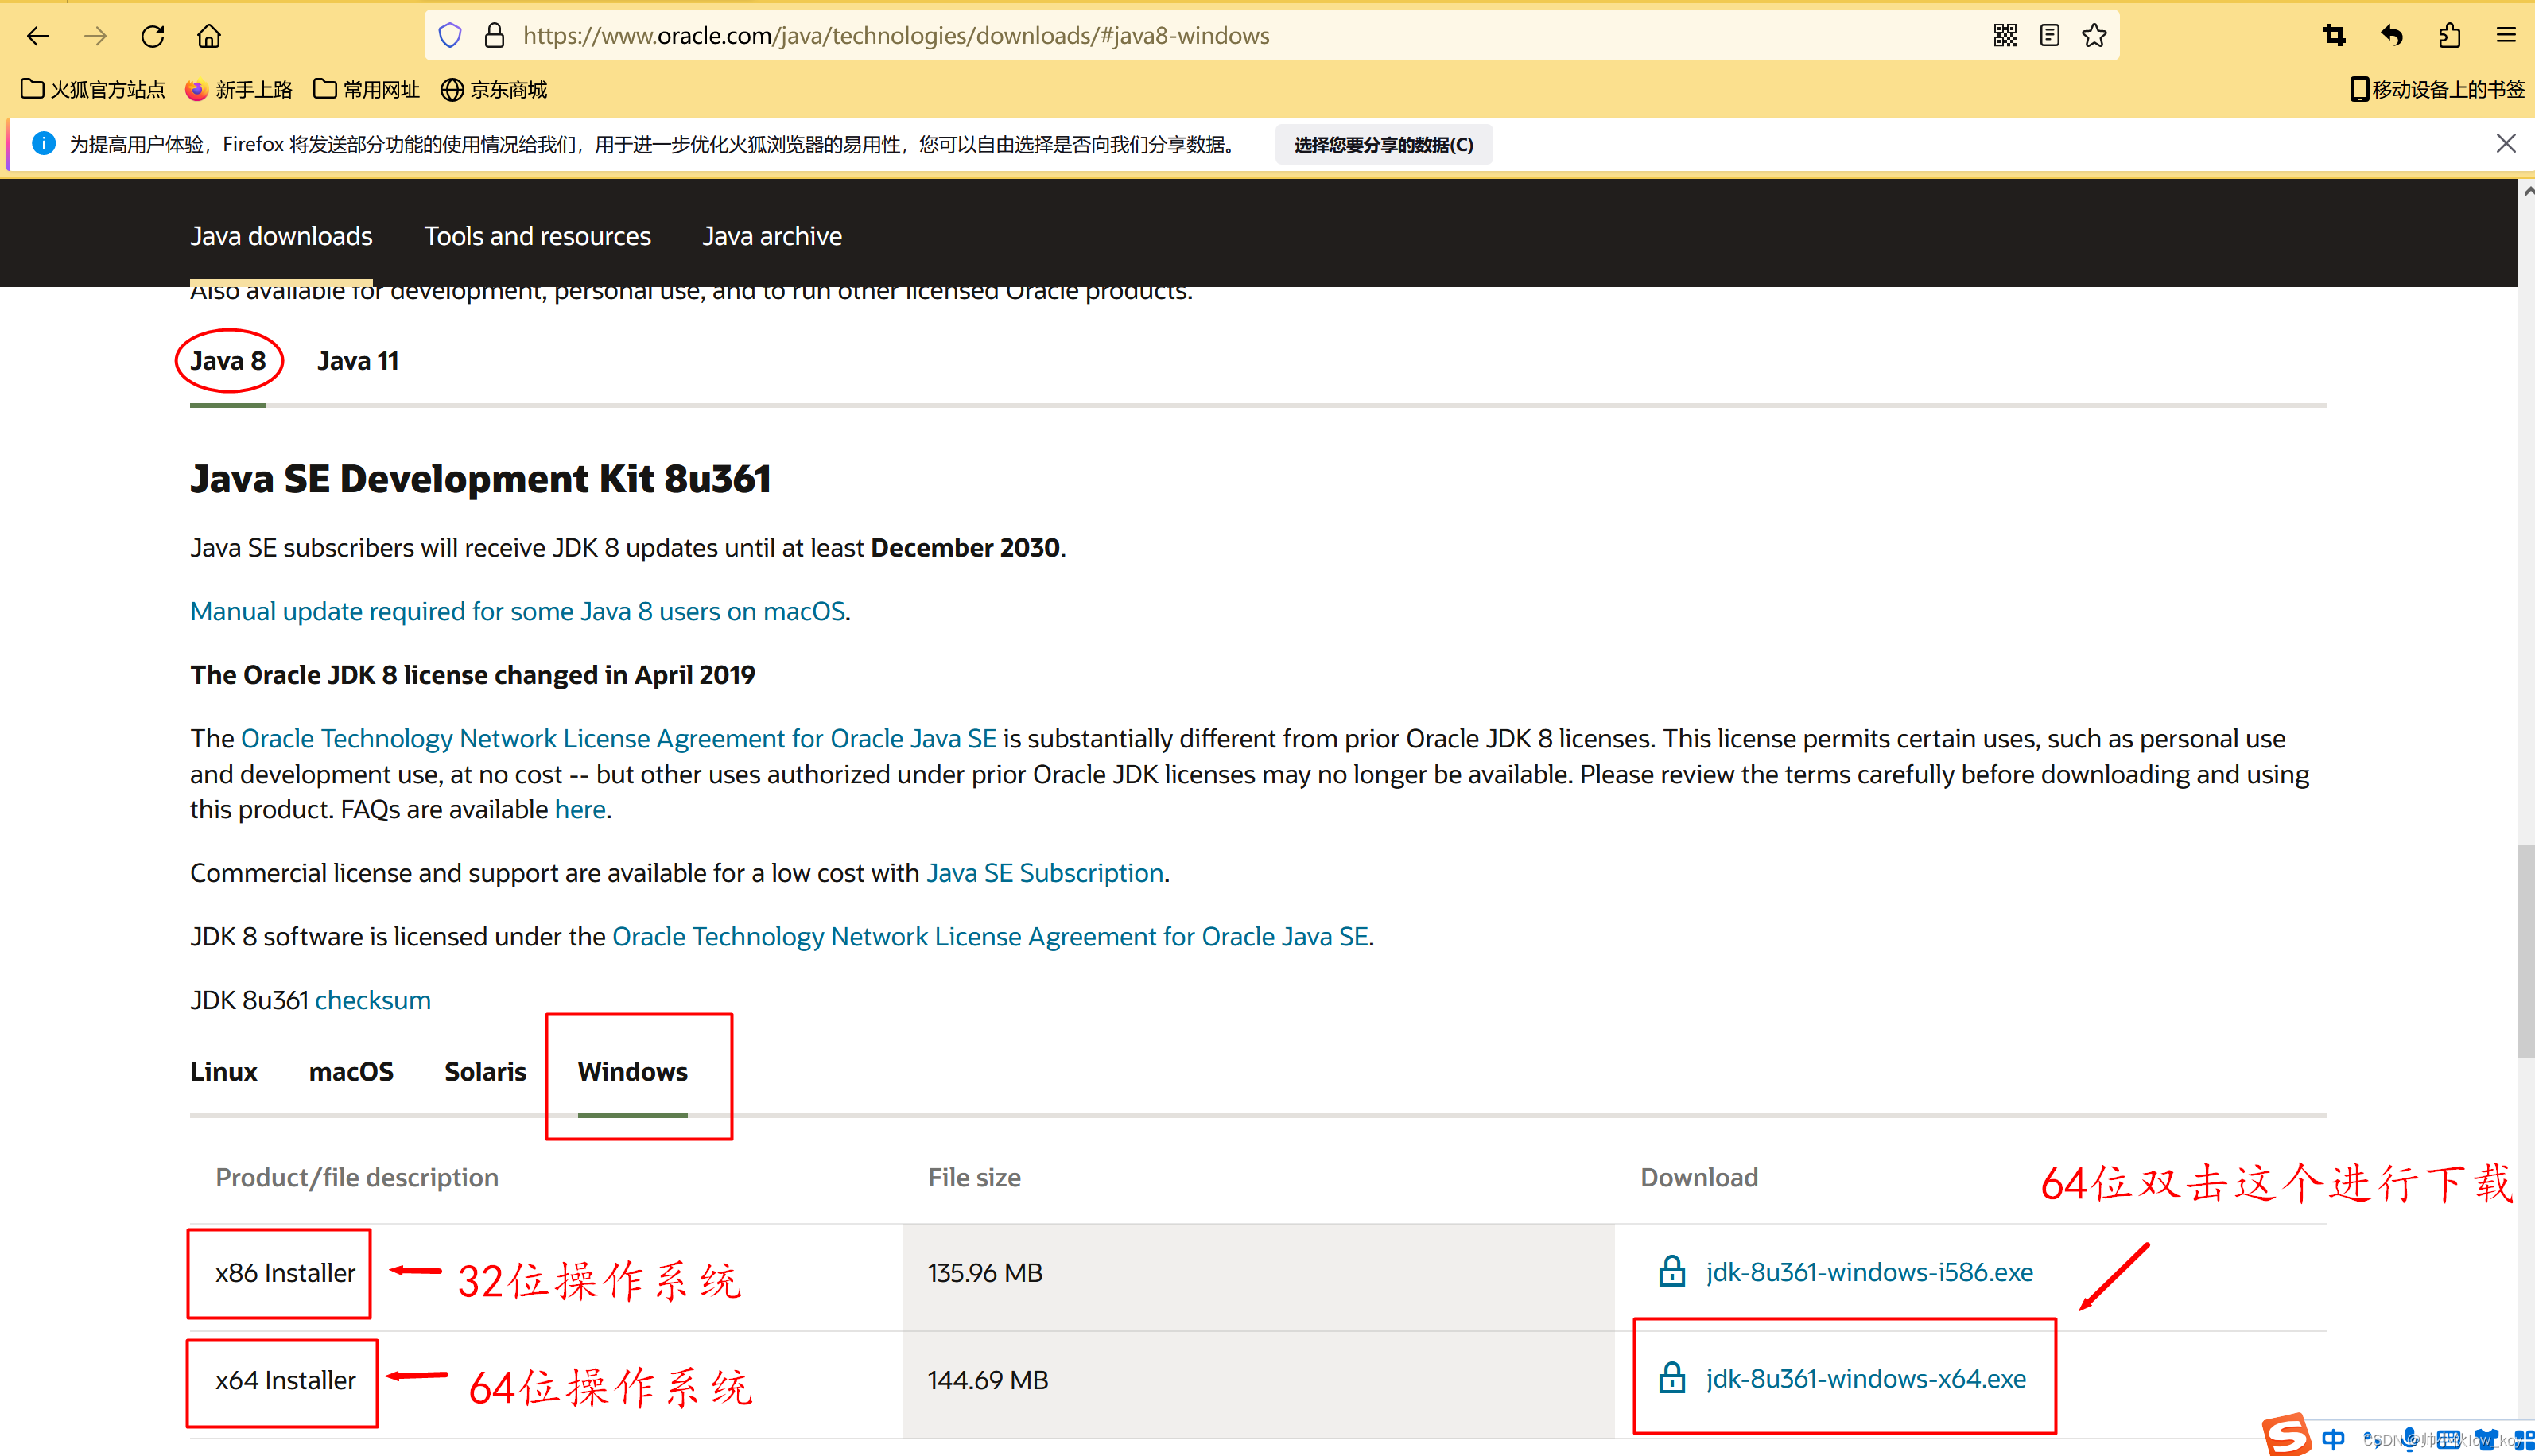This screenshot has width=2535, height=1456.
Task: Click the browser back arrow
Action: (x=38, y=36)
